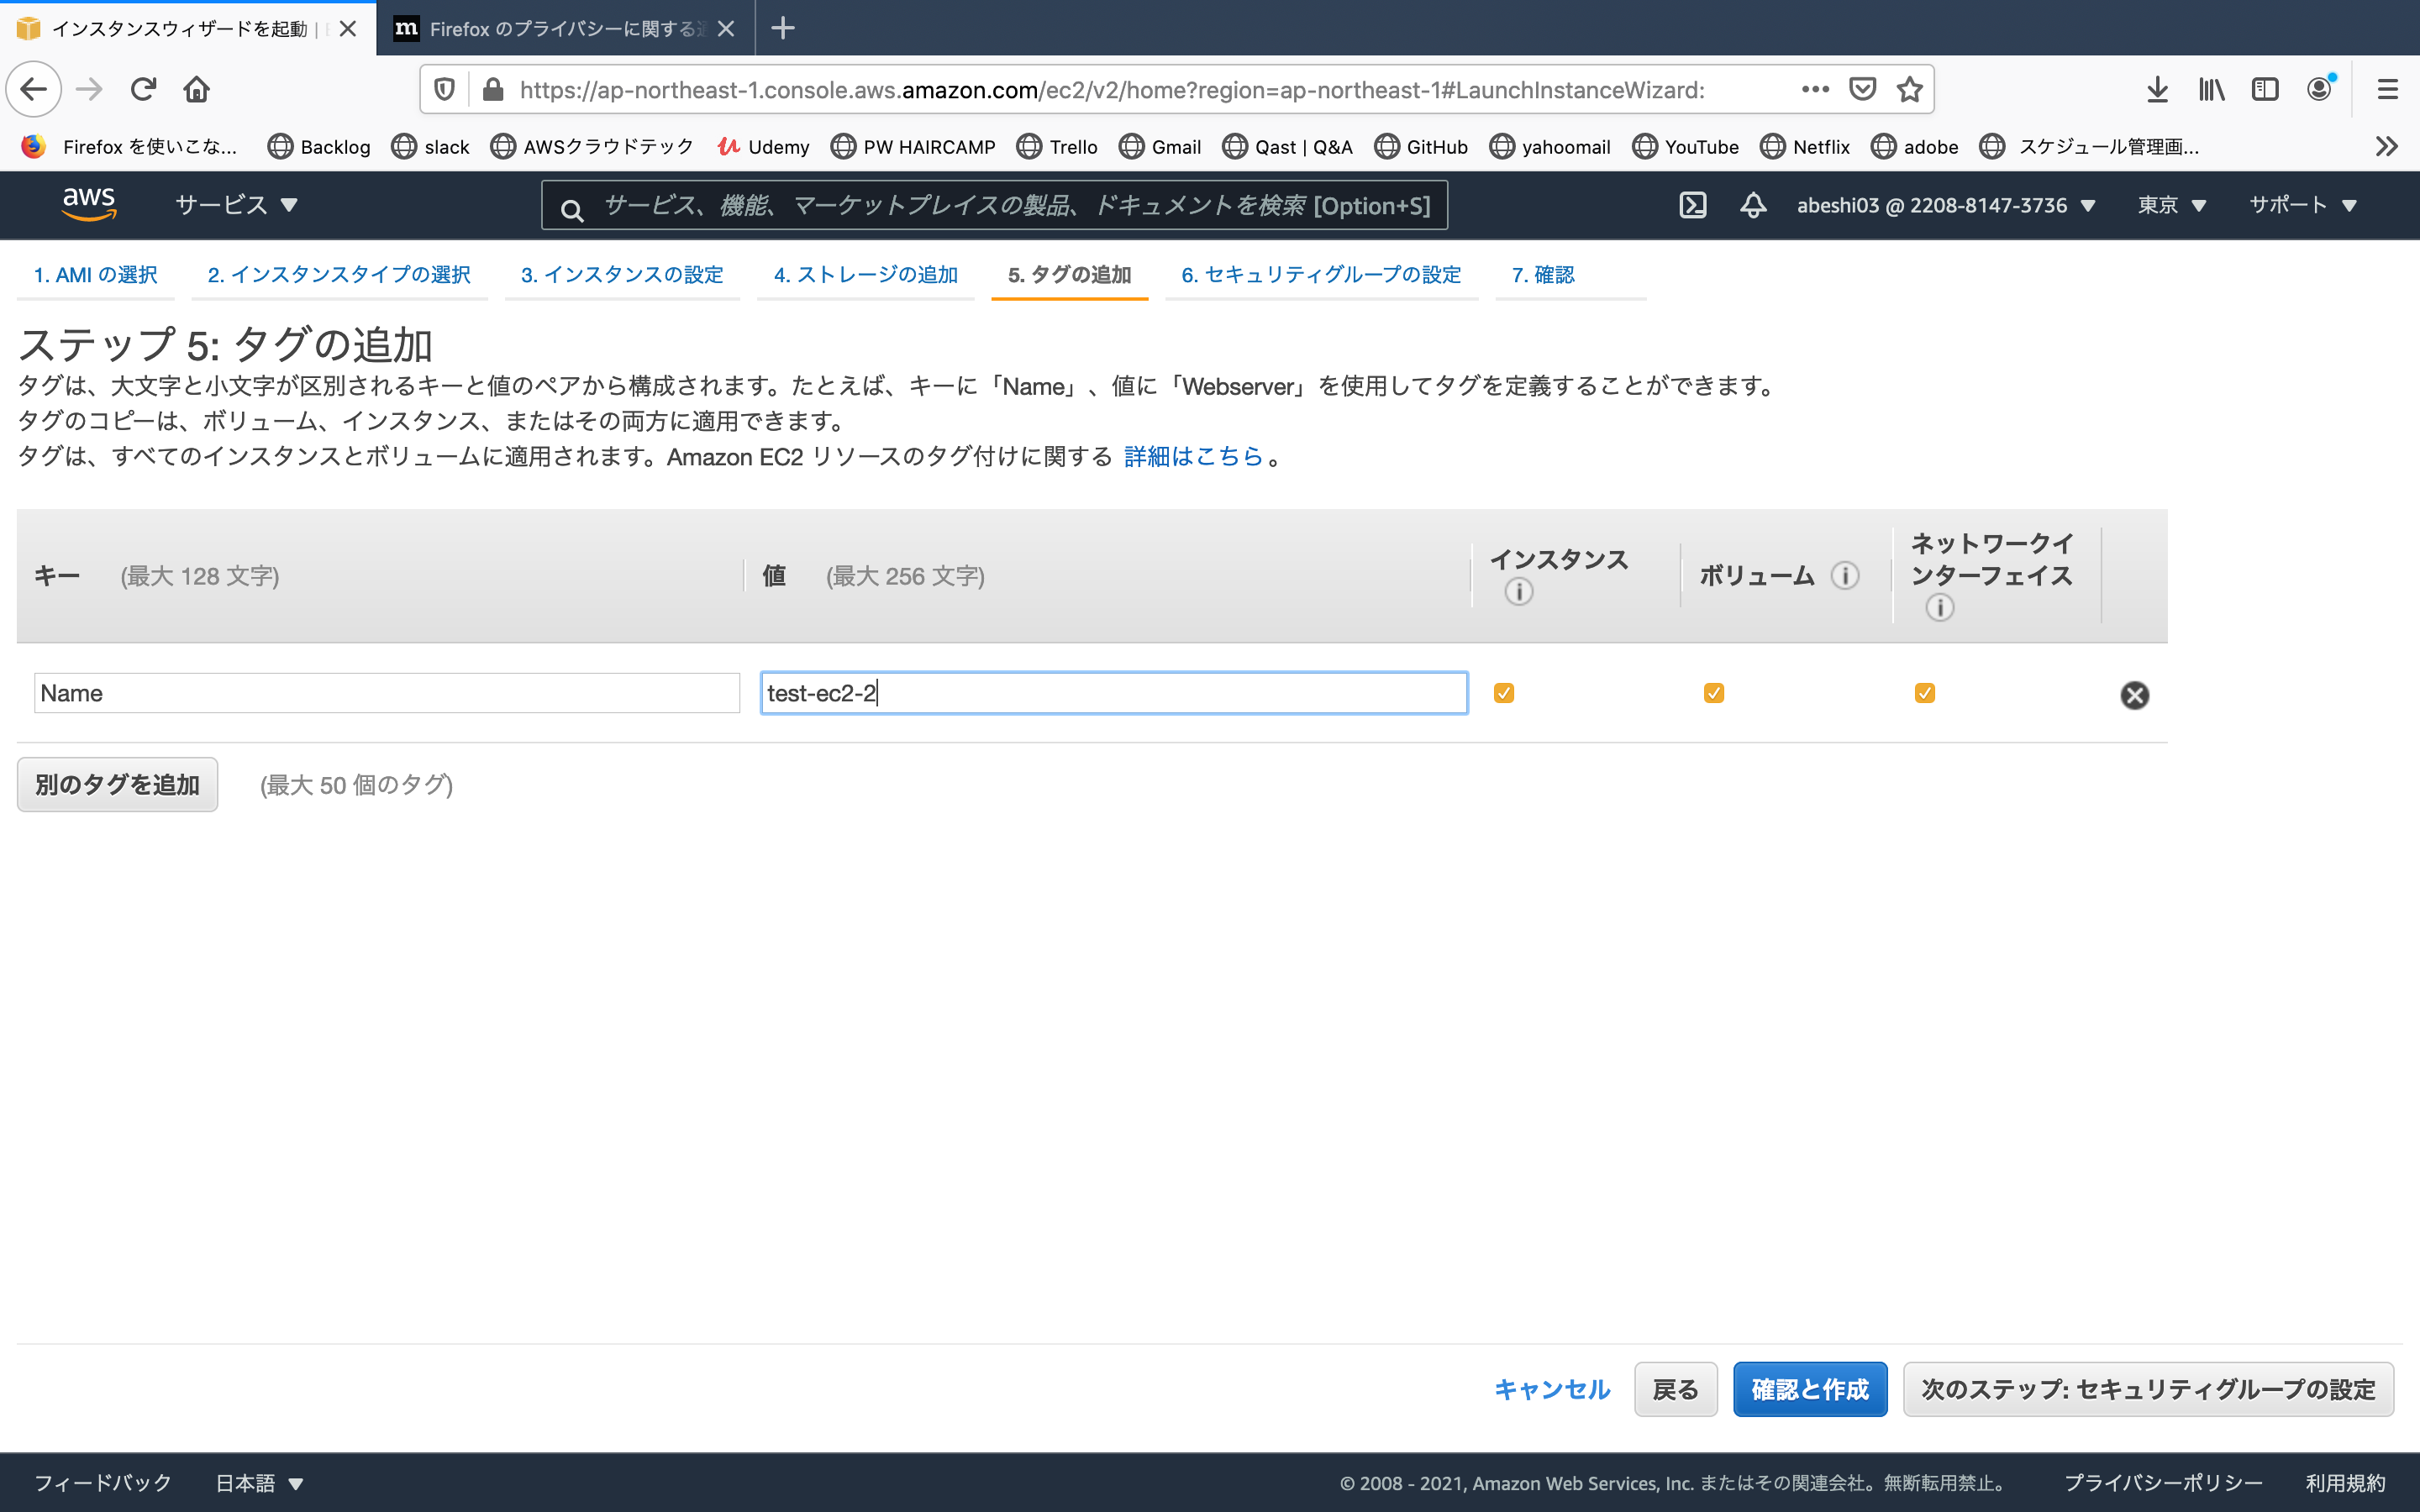View the インスタンス column info icon
The image size is (2420, 1512).
point(1519,591)
